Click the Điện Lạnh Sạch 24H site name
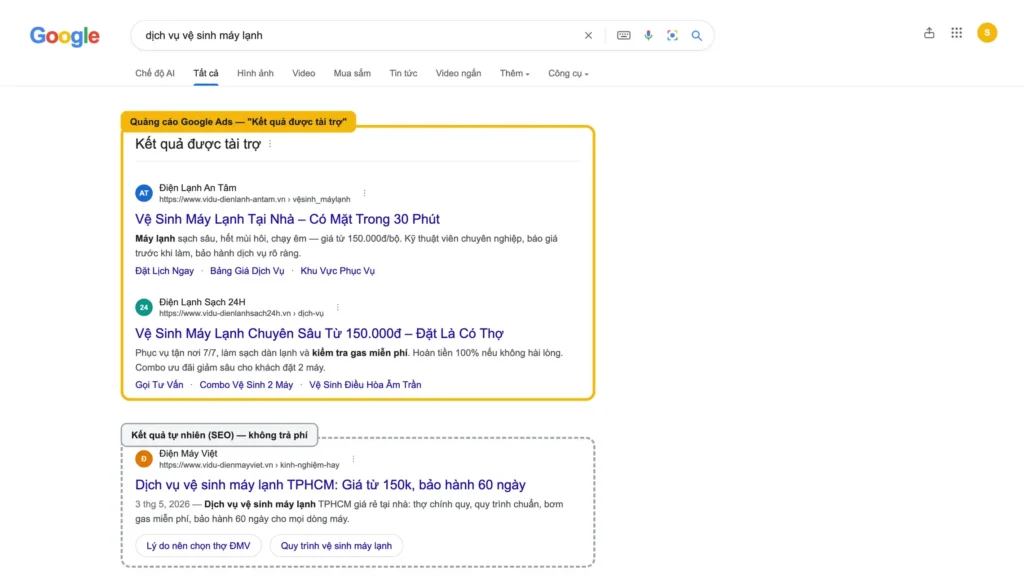This screenshot has width=1024, height=576. (x=202, y=302)
